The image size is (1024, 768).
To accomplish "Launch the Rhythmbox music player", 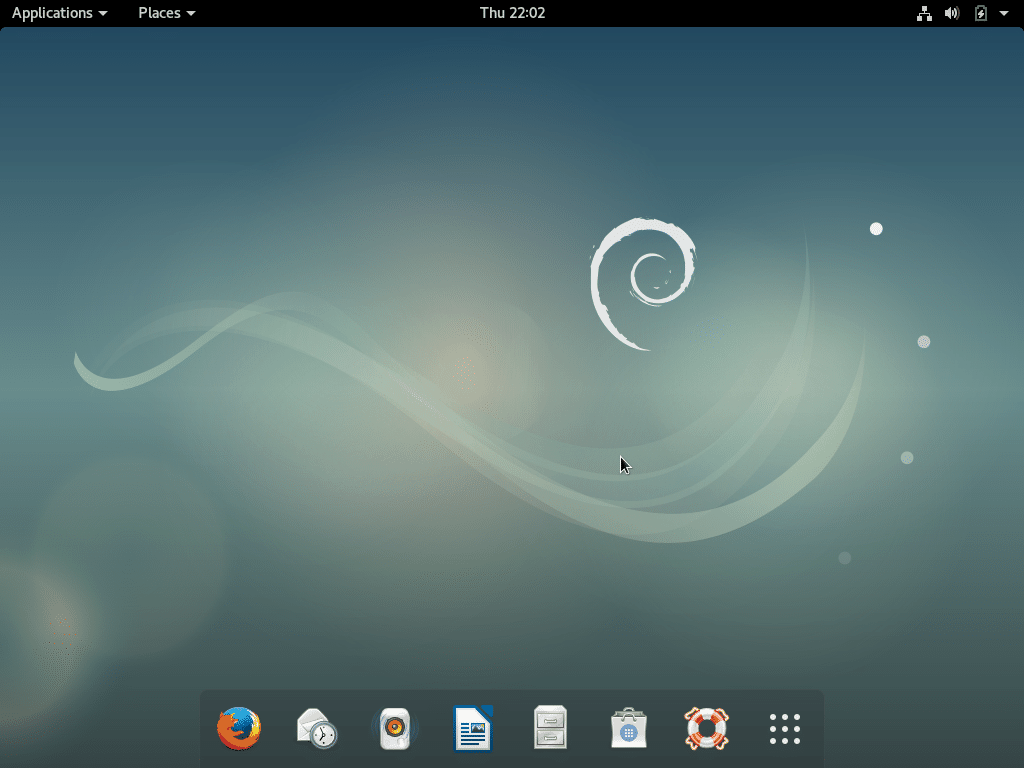I will (x=395, y=729).
